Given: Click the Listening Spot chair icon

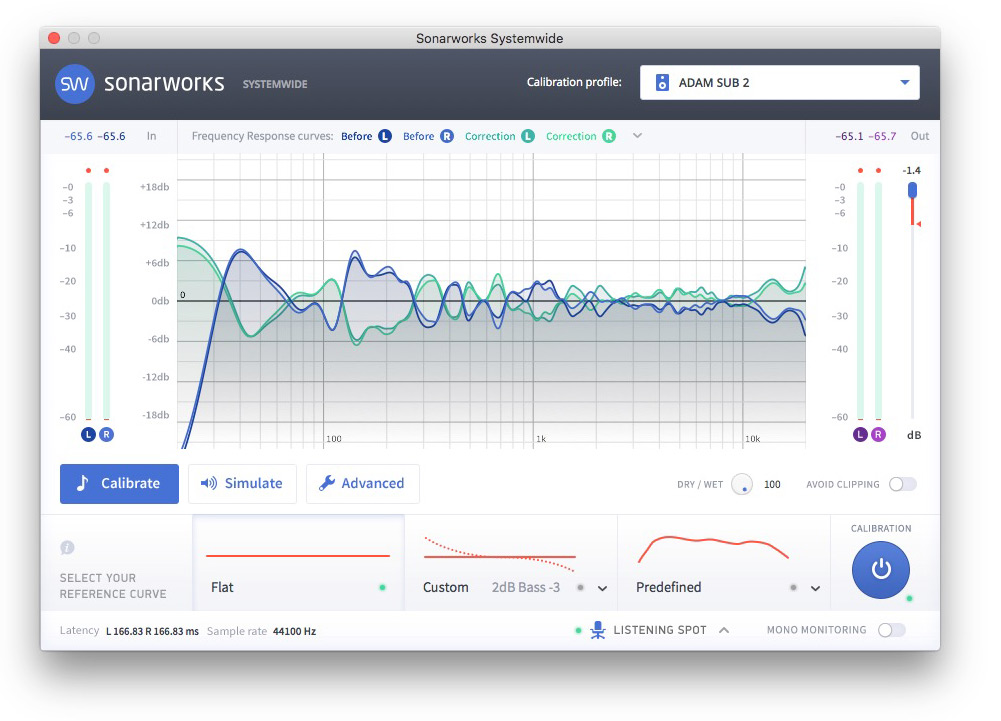Looking at the screenshot, I should pos(598,630).
